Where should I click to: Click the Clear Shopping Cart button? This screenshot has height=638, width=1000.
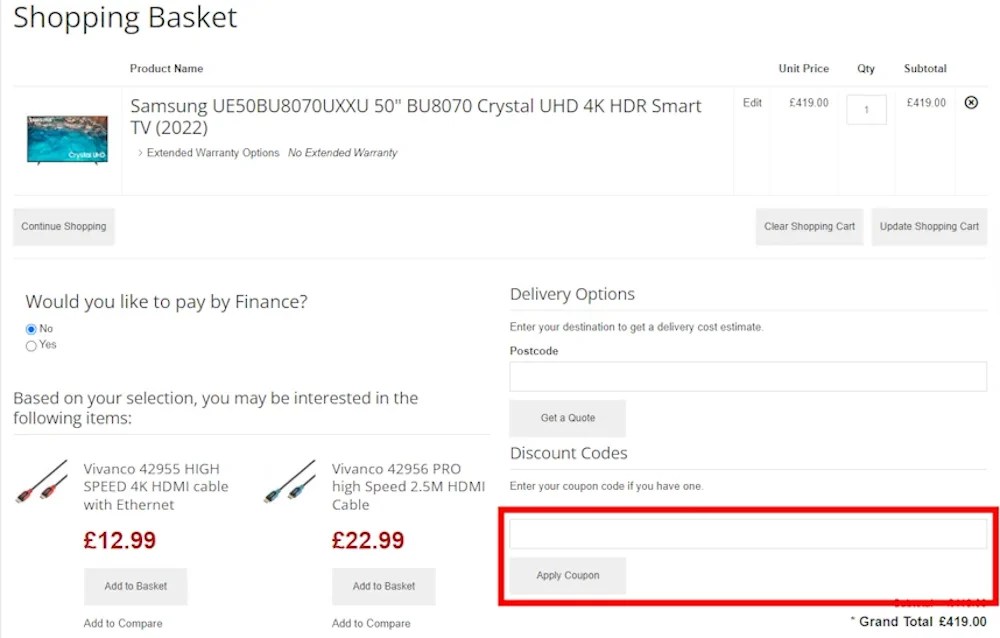808,226
